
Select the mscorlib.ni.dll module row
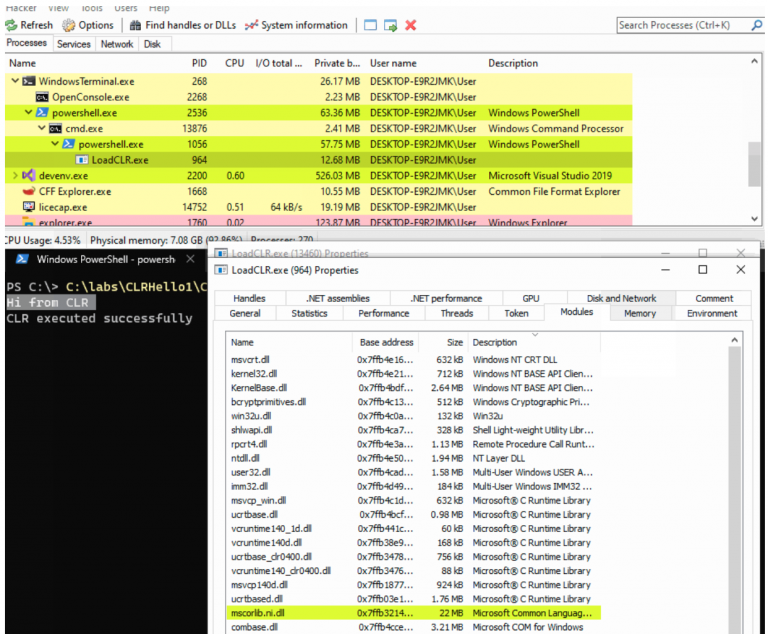(414, 613)
